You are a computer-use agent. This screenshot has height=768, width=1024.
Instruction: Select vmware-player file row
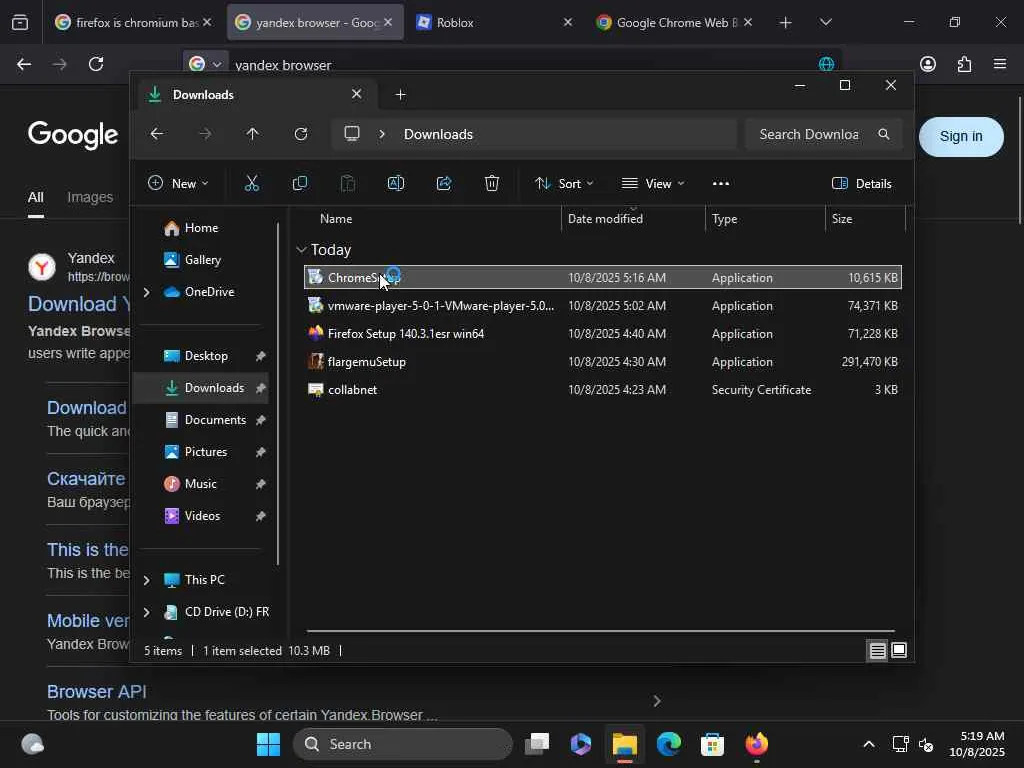pyautogui.click(x=603, y=306)
